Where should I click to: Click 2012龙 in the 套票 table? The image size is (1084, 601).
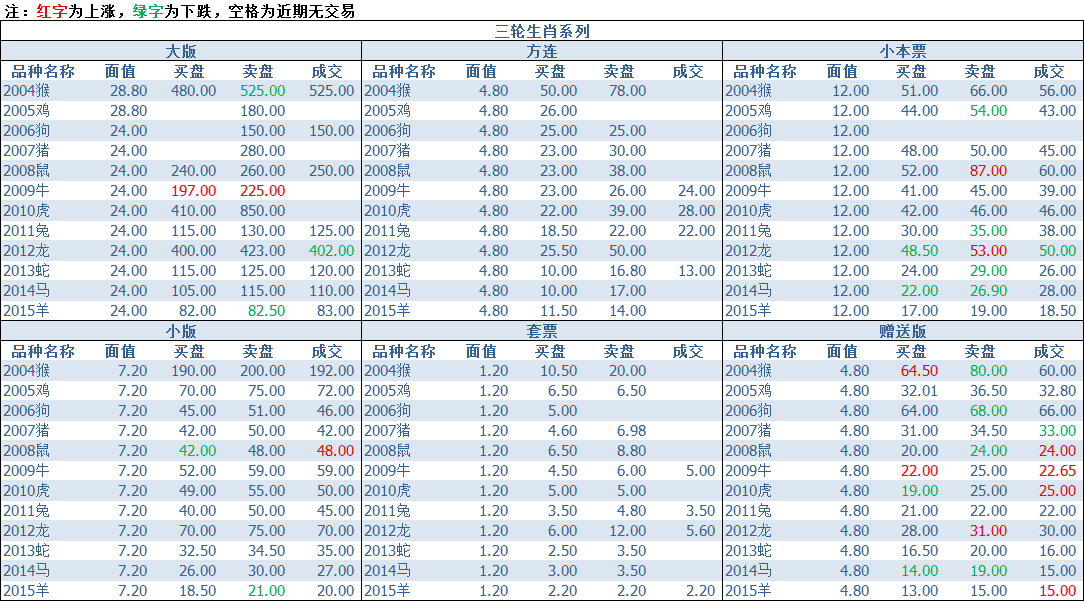(x=387, y=531)
